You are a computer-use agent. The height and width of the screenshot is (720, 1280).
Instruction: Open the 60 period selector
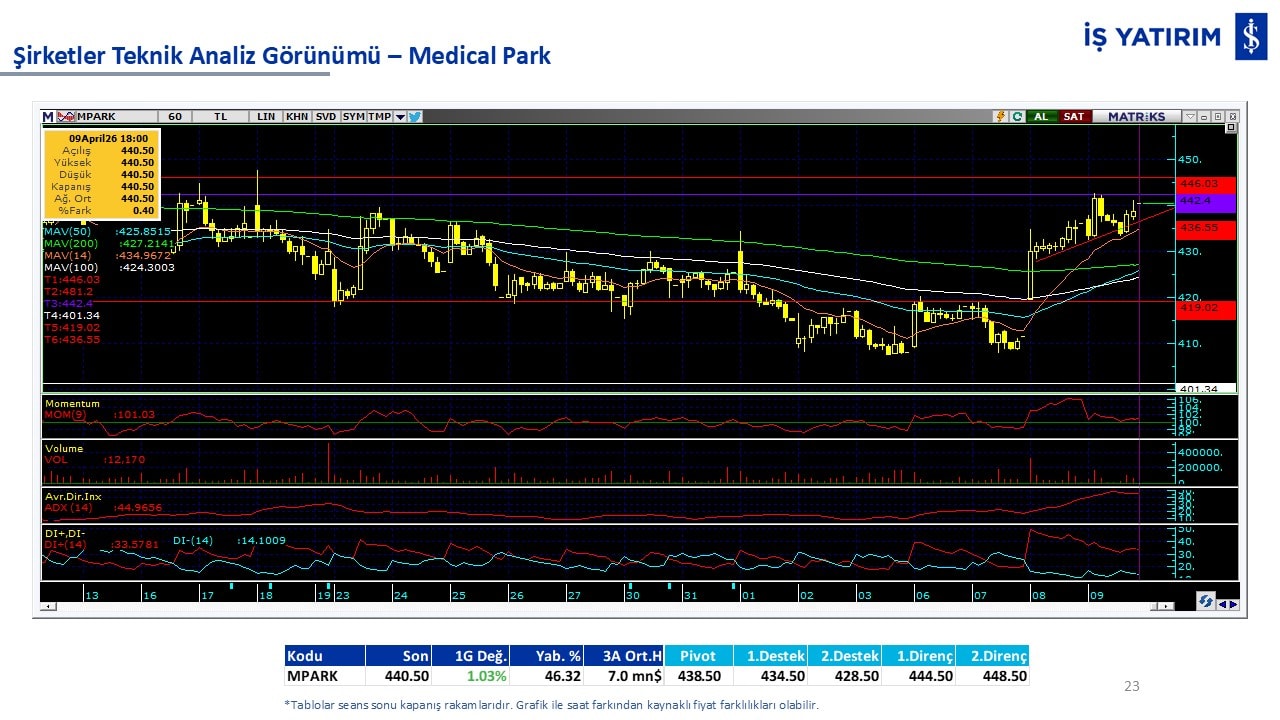pyautogui.click(x=175, y=117)
